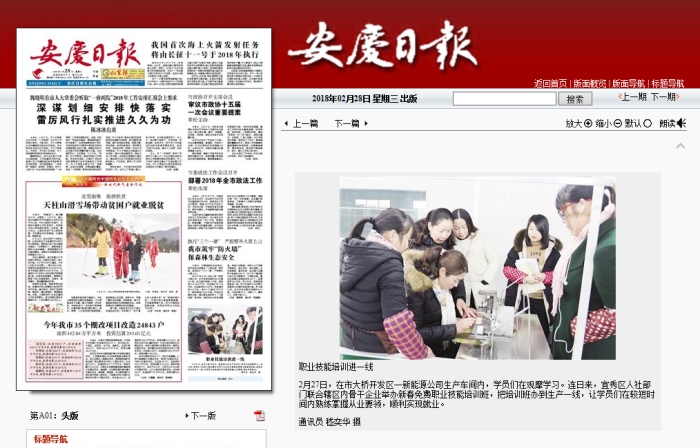Click the 搜索 search button
700x448 pixels.
(573, 99)
